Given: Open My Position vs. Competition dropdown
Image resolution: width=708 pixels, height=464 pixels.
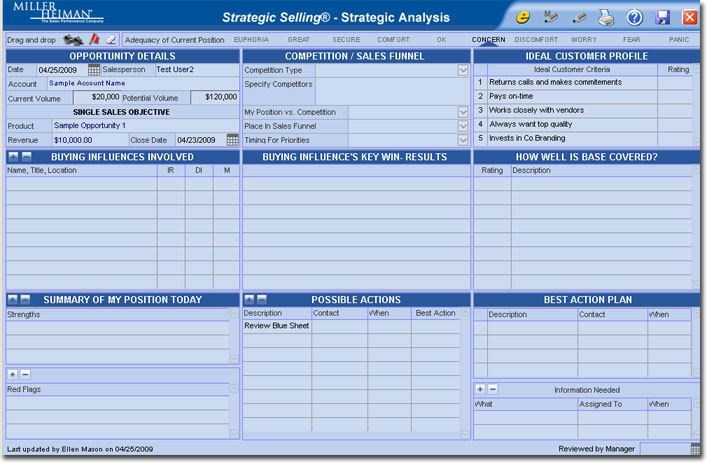Looking at the screenshot, I should pos(463,112).
